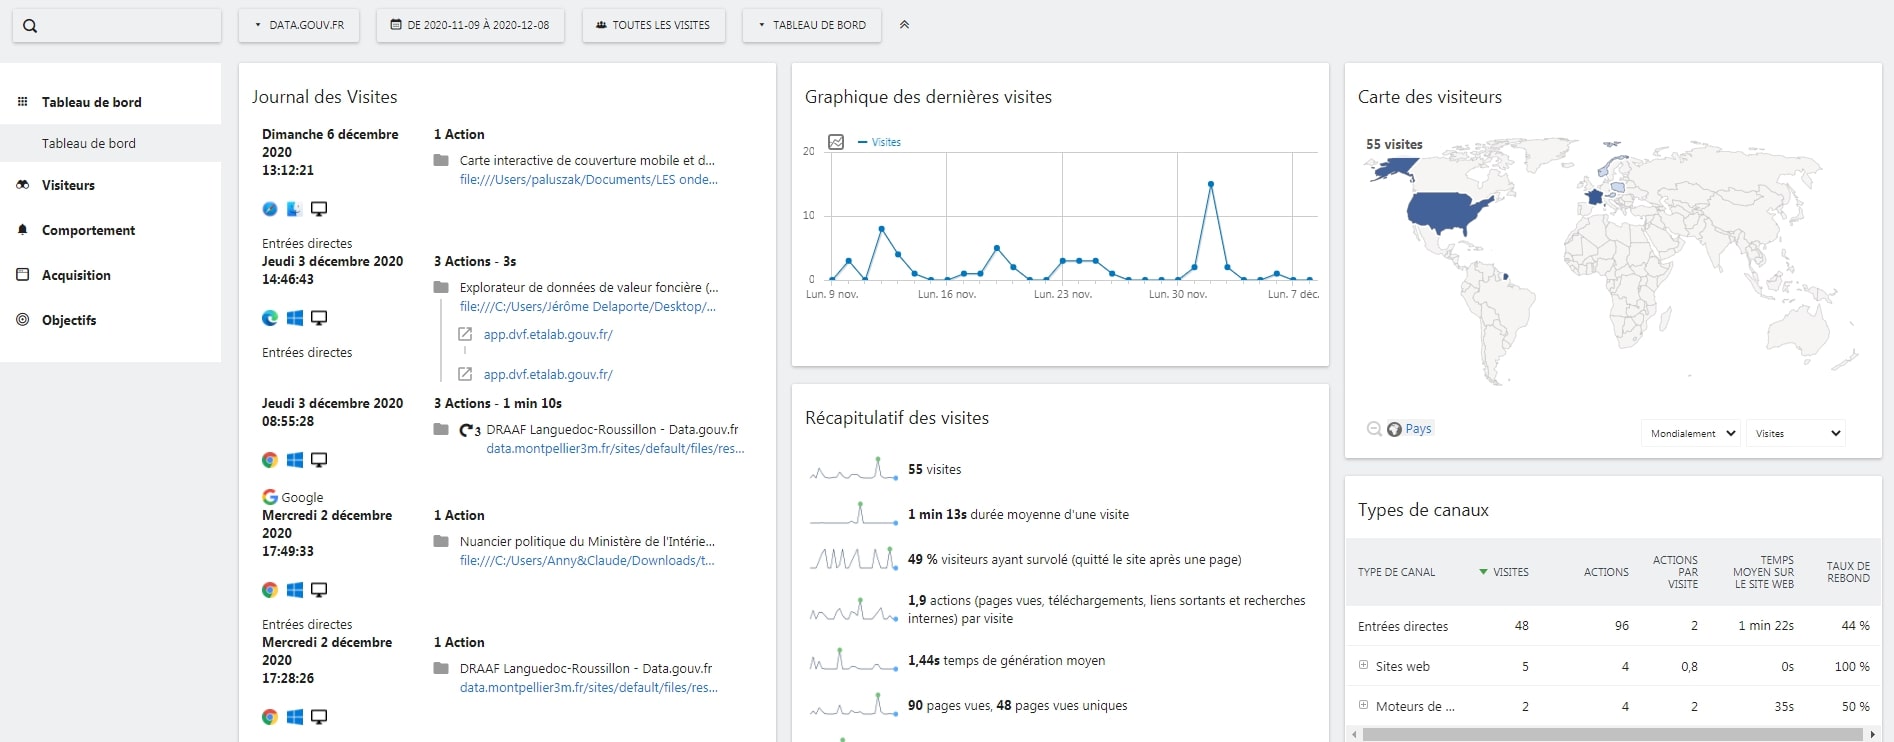1894x742 pixels.
Task: Click the zoom-out magnifier on the visitor map
Action: [x=1374, y=429]
